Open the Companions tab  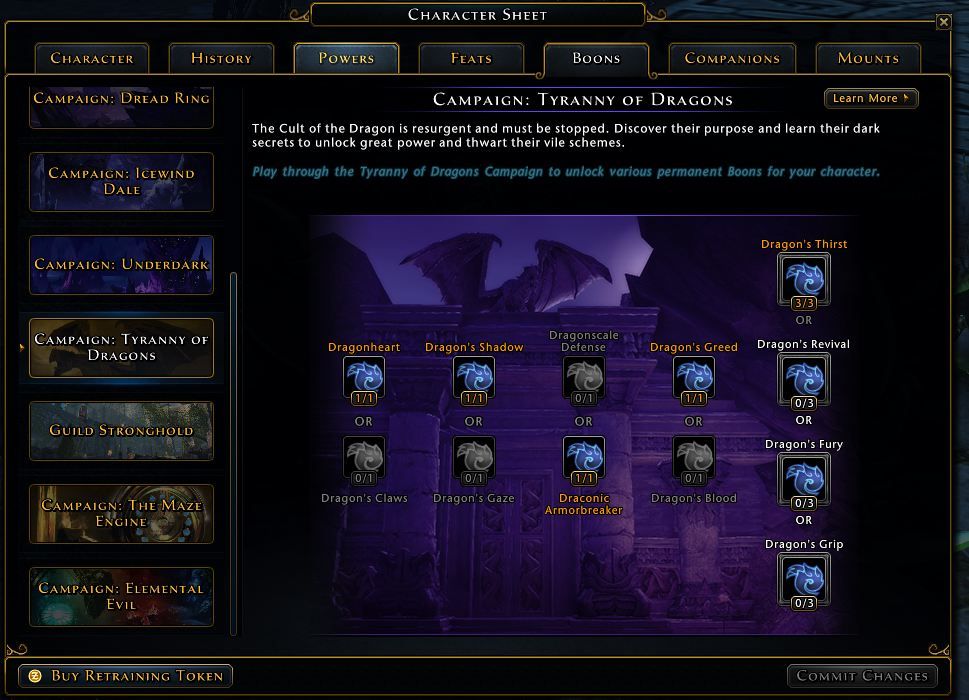tap(732, 58)
